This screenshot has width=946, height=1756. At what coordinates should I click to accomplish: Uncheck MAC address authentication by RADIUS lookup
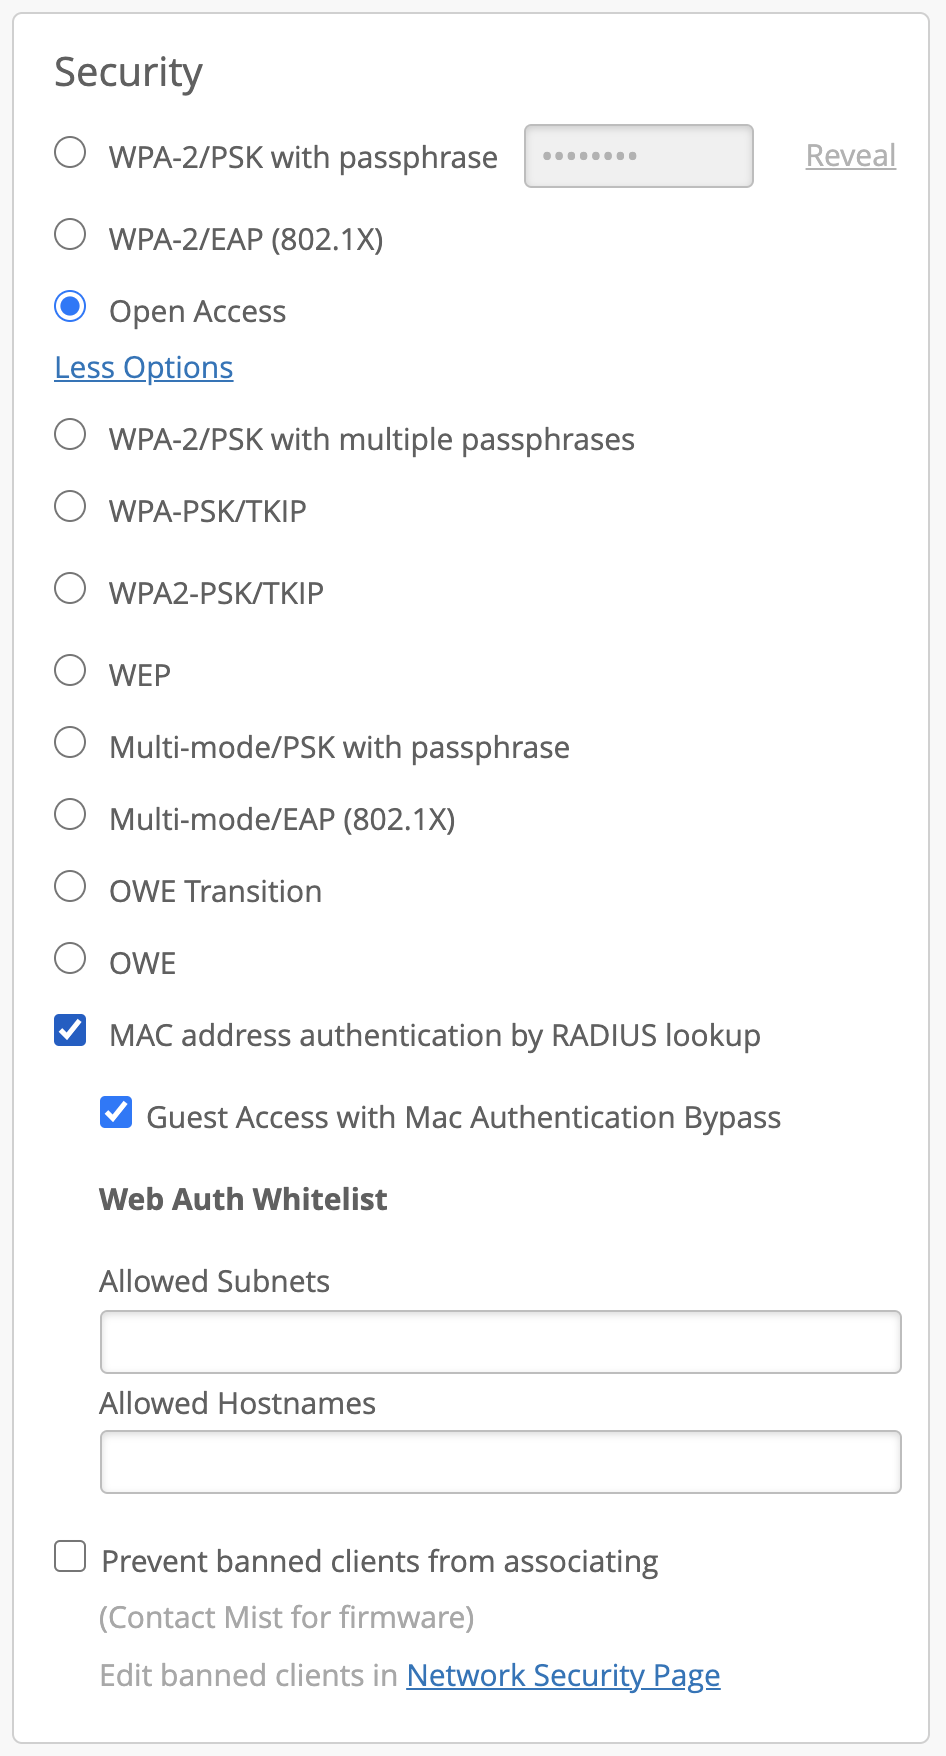tap(70, 1031)
